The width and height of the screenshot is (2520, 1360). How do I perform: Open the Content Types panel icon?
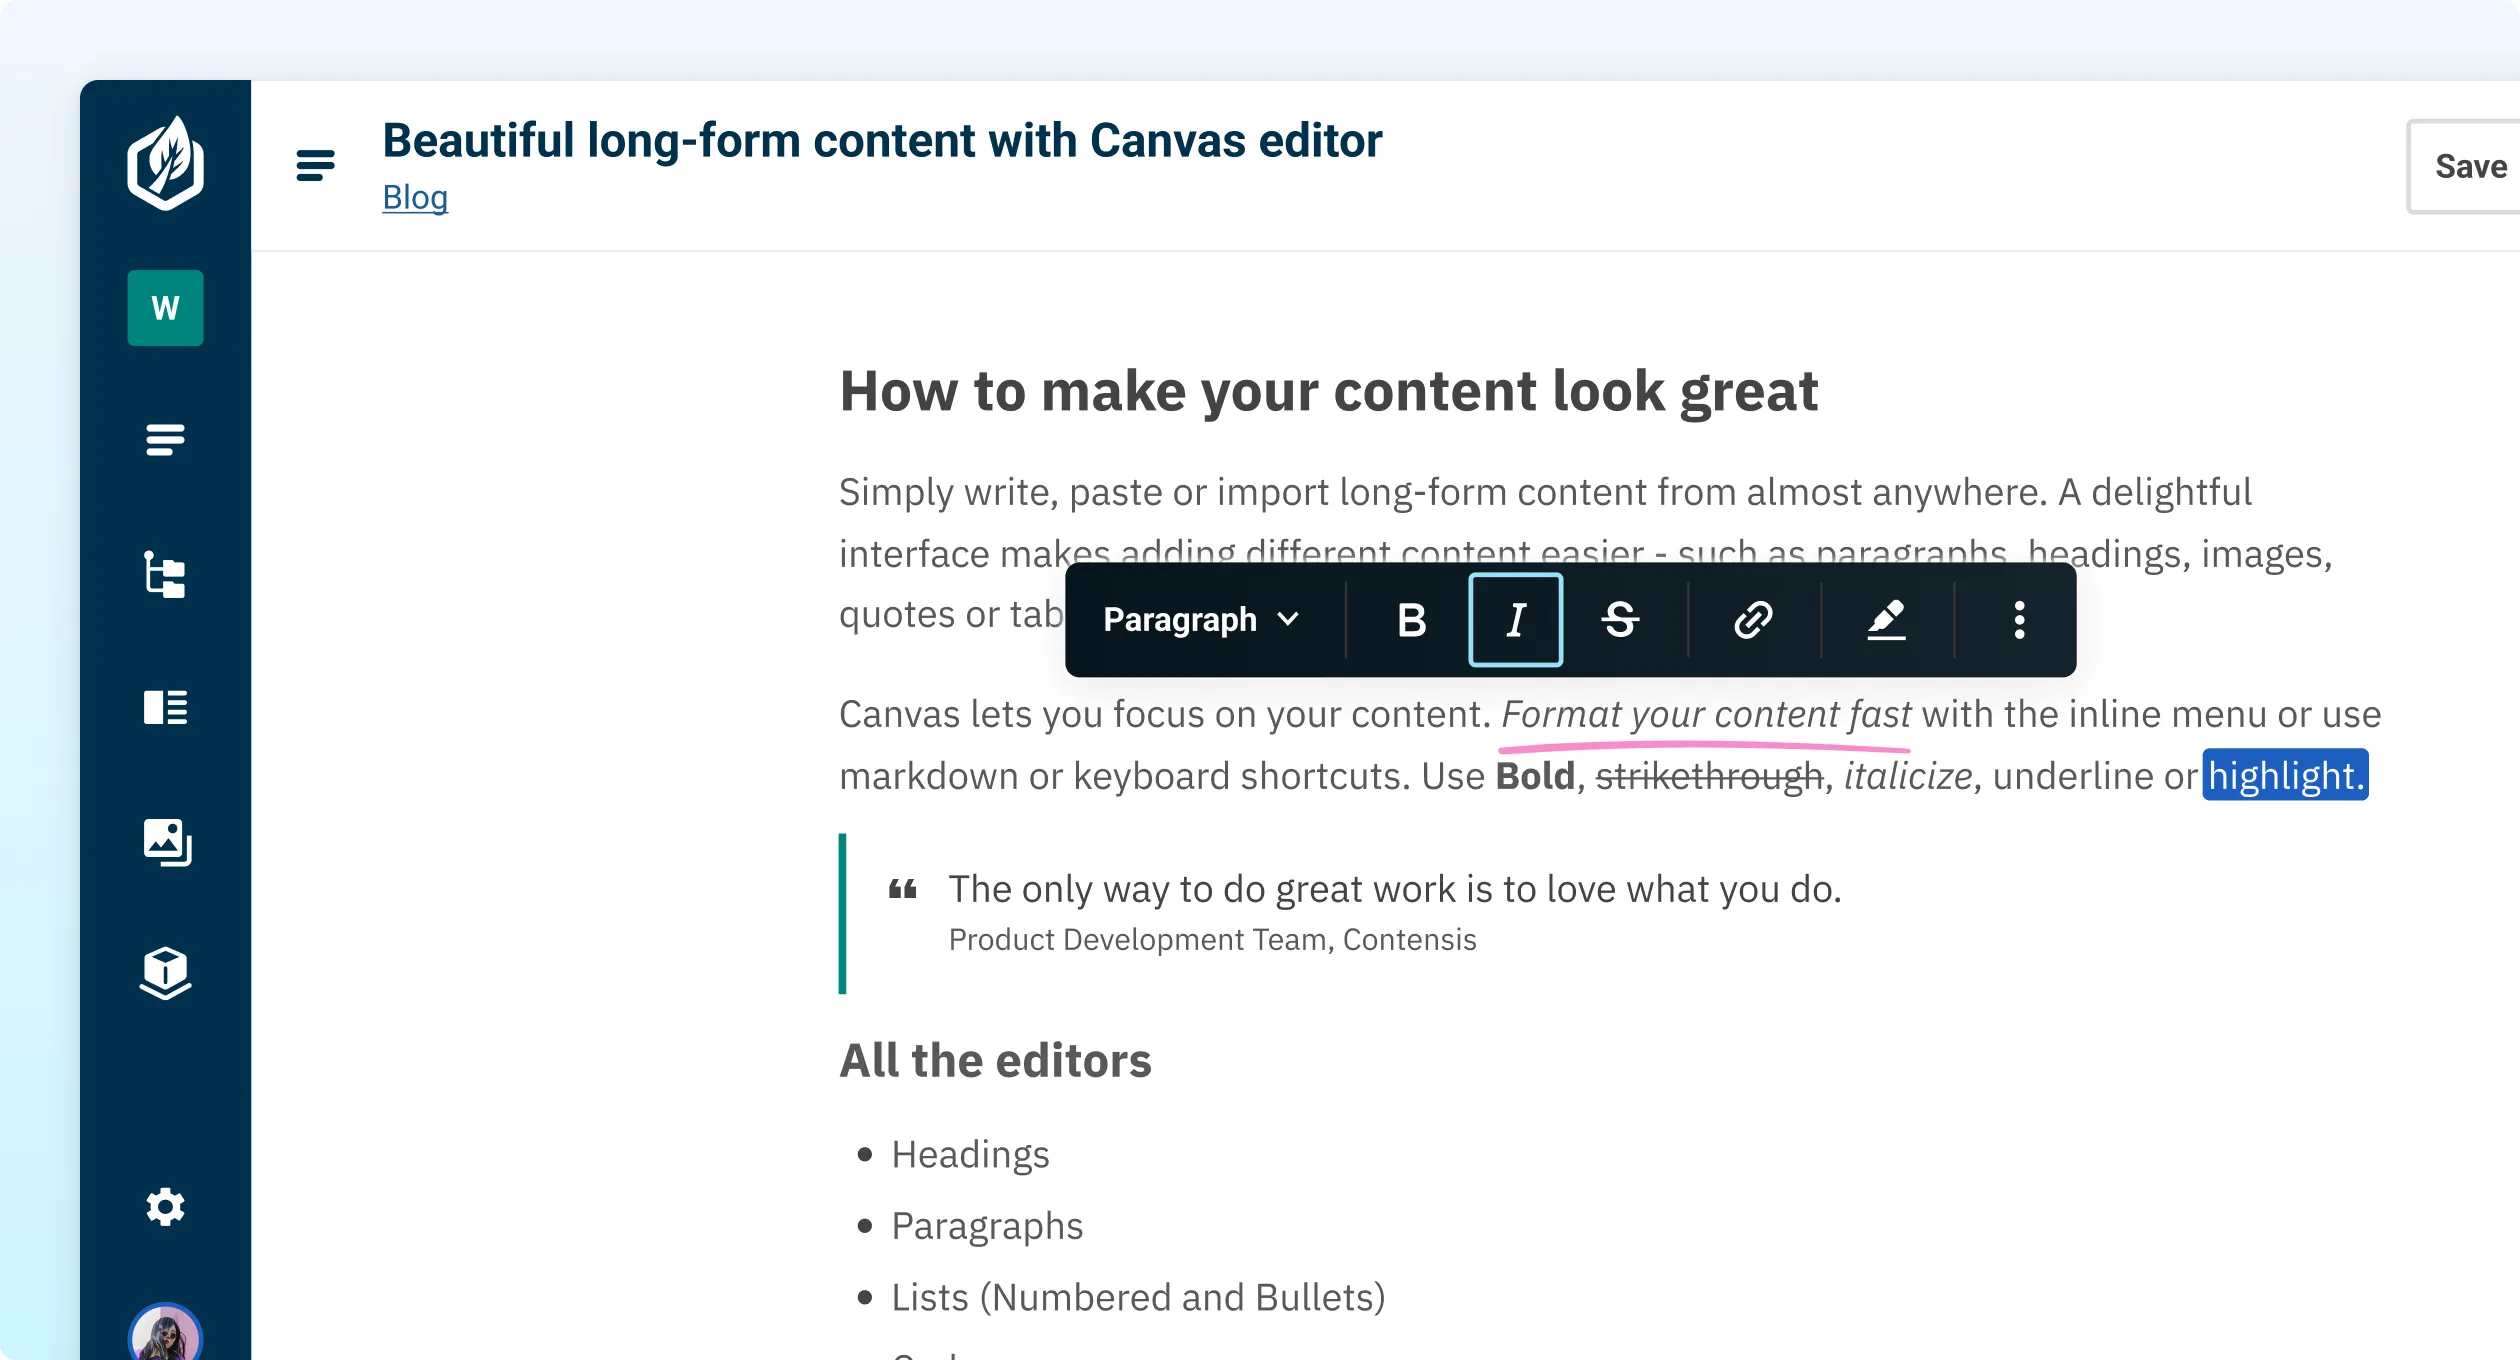165,708
